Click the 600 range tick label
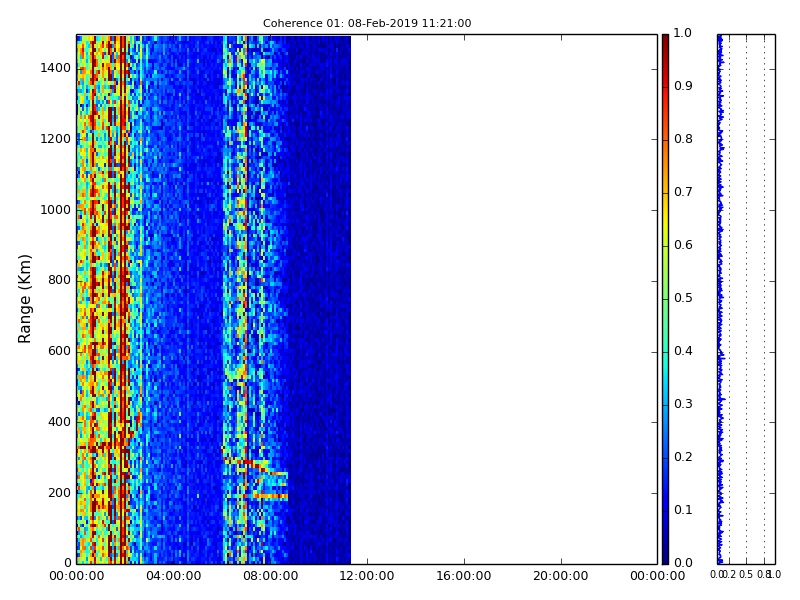This screenshot has width=800, height=600. coord(59,351)
